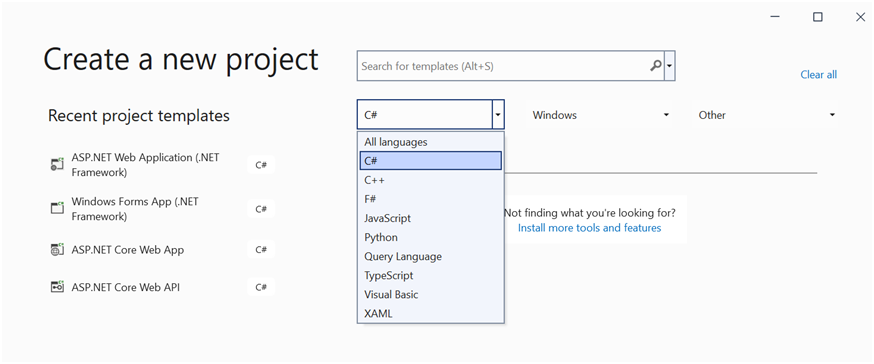Image resolution: width=874 pixels, height=364 pixels.
Task: Open the Other project type dropdown
Action: click(x=766, y=115)
